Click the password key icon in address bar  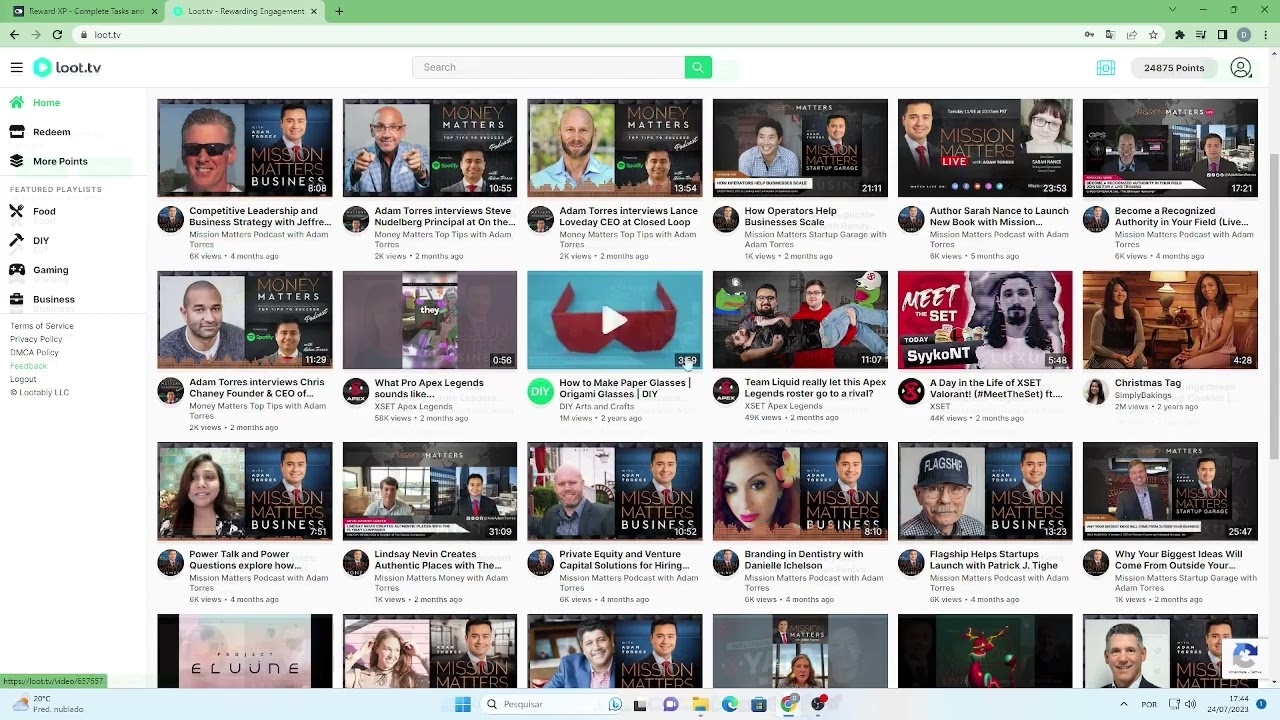click(1089, 34)
